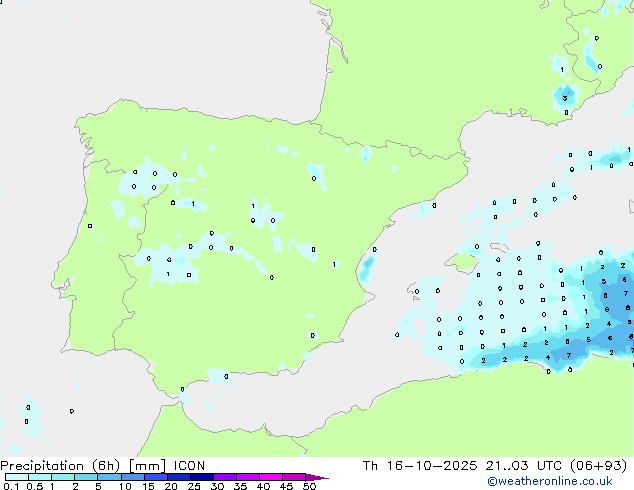The image size is (634, 490).
Task: Click the '0.1' legend scale label
Action: click(x=10, y=486)
